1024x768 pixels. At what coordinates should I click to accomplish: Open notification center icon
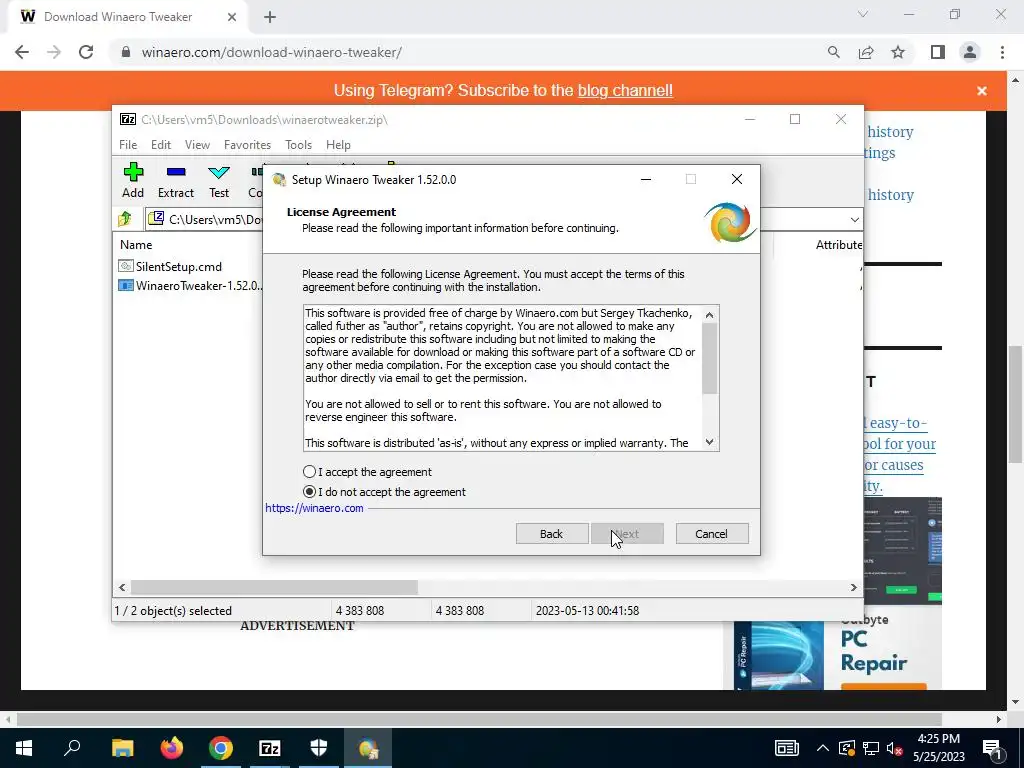pos(993,748)
